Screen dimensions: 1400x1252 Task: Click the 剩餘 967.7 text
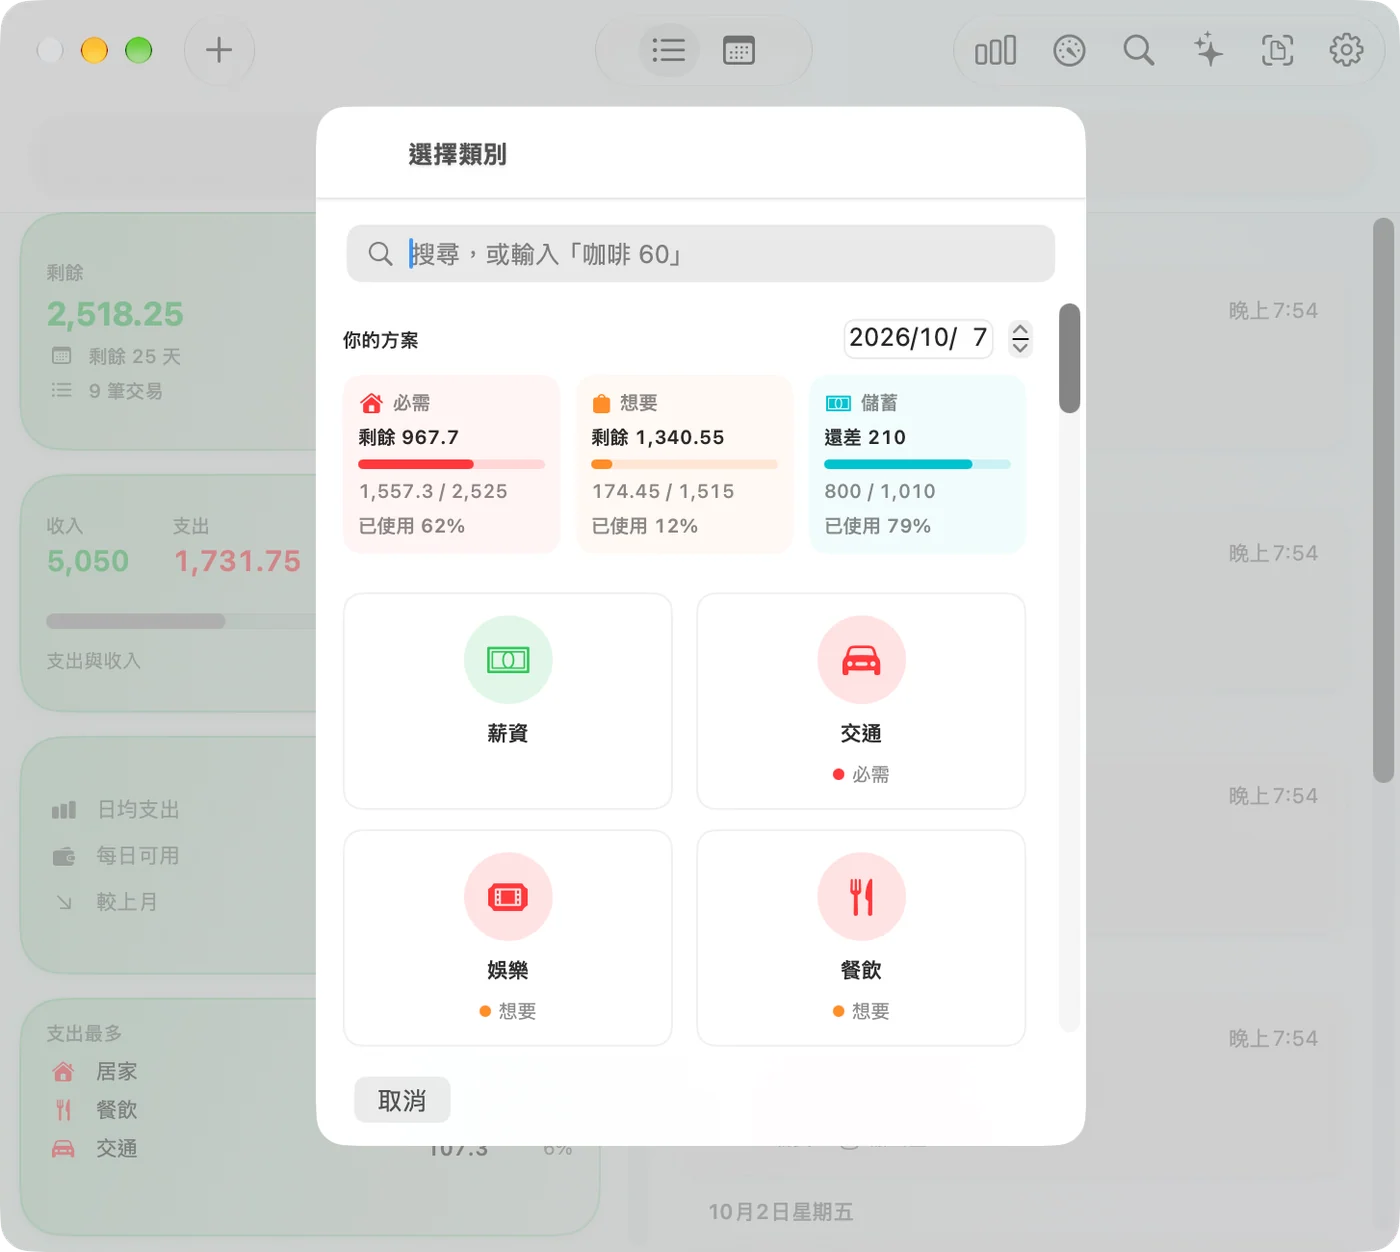point(409,437)
